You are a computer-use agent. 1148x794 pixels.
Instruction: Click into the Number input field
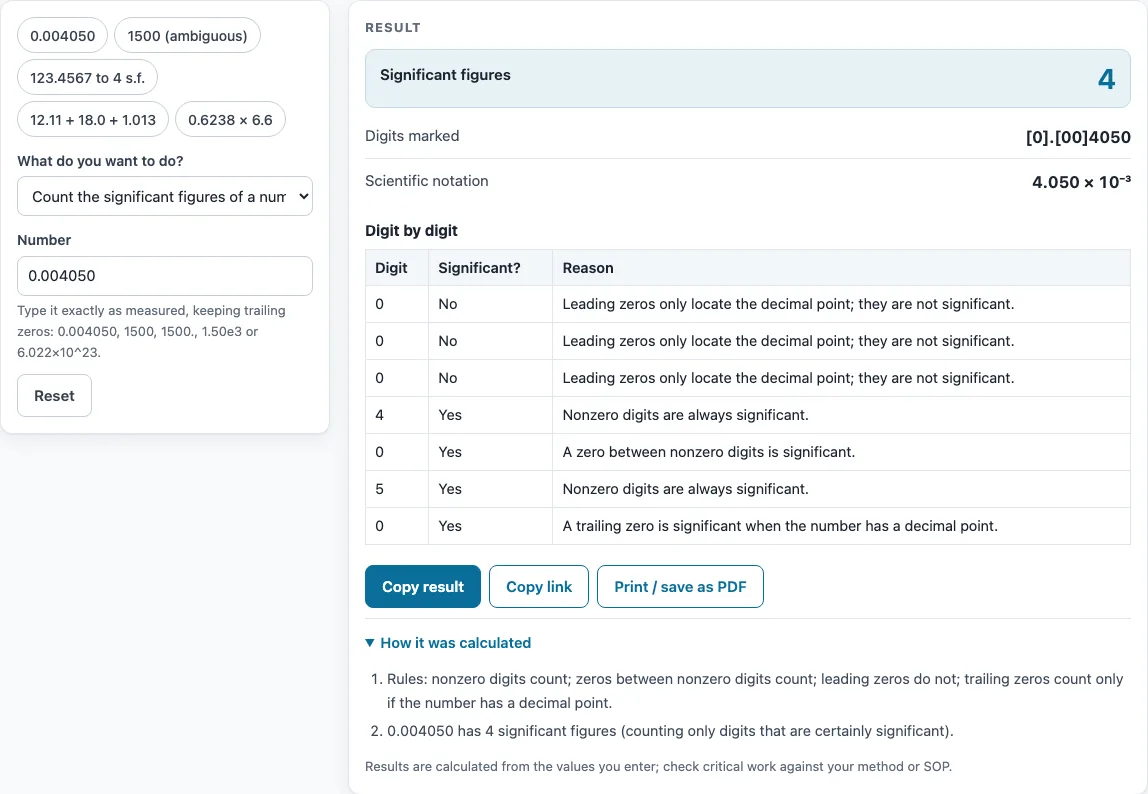click(x=165, y=276)
